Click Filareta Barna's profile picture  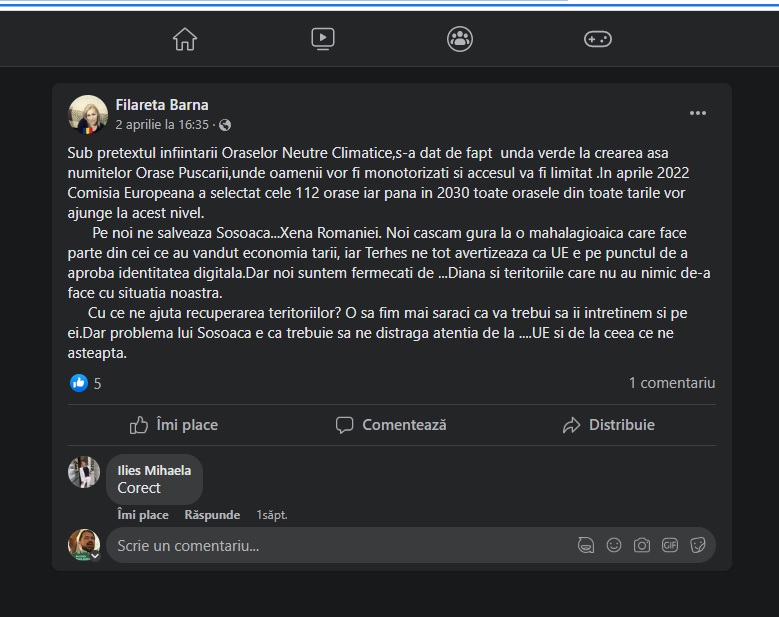click(x=85, y=115)
